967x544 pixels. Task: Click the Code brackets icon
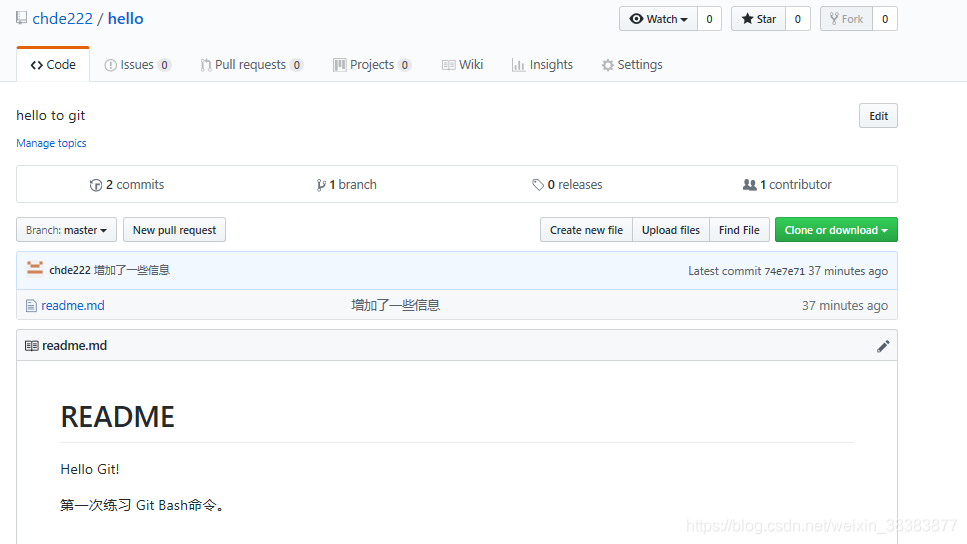36,65
